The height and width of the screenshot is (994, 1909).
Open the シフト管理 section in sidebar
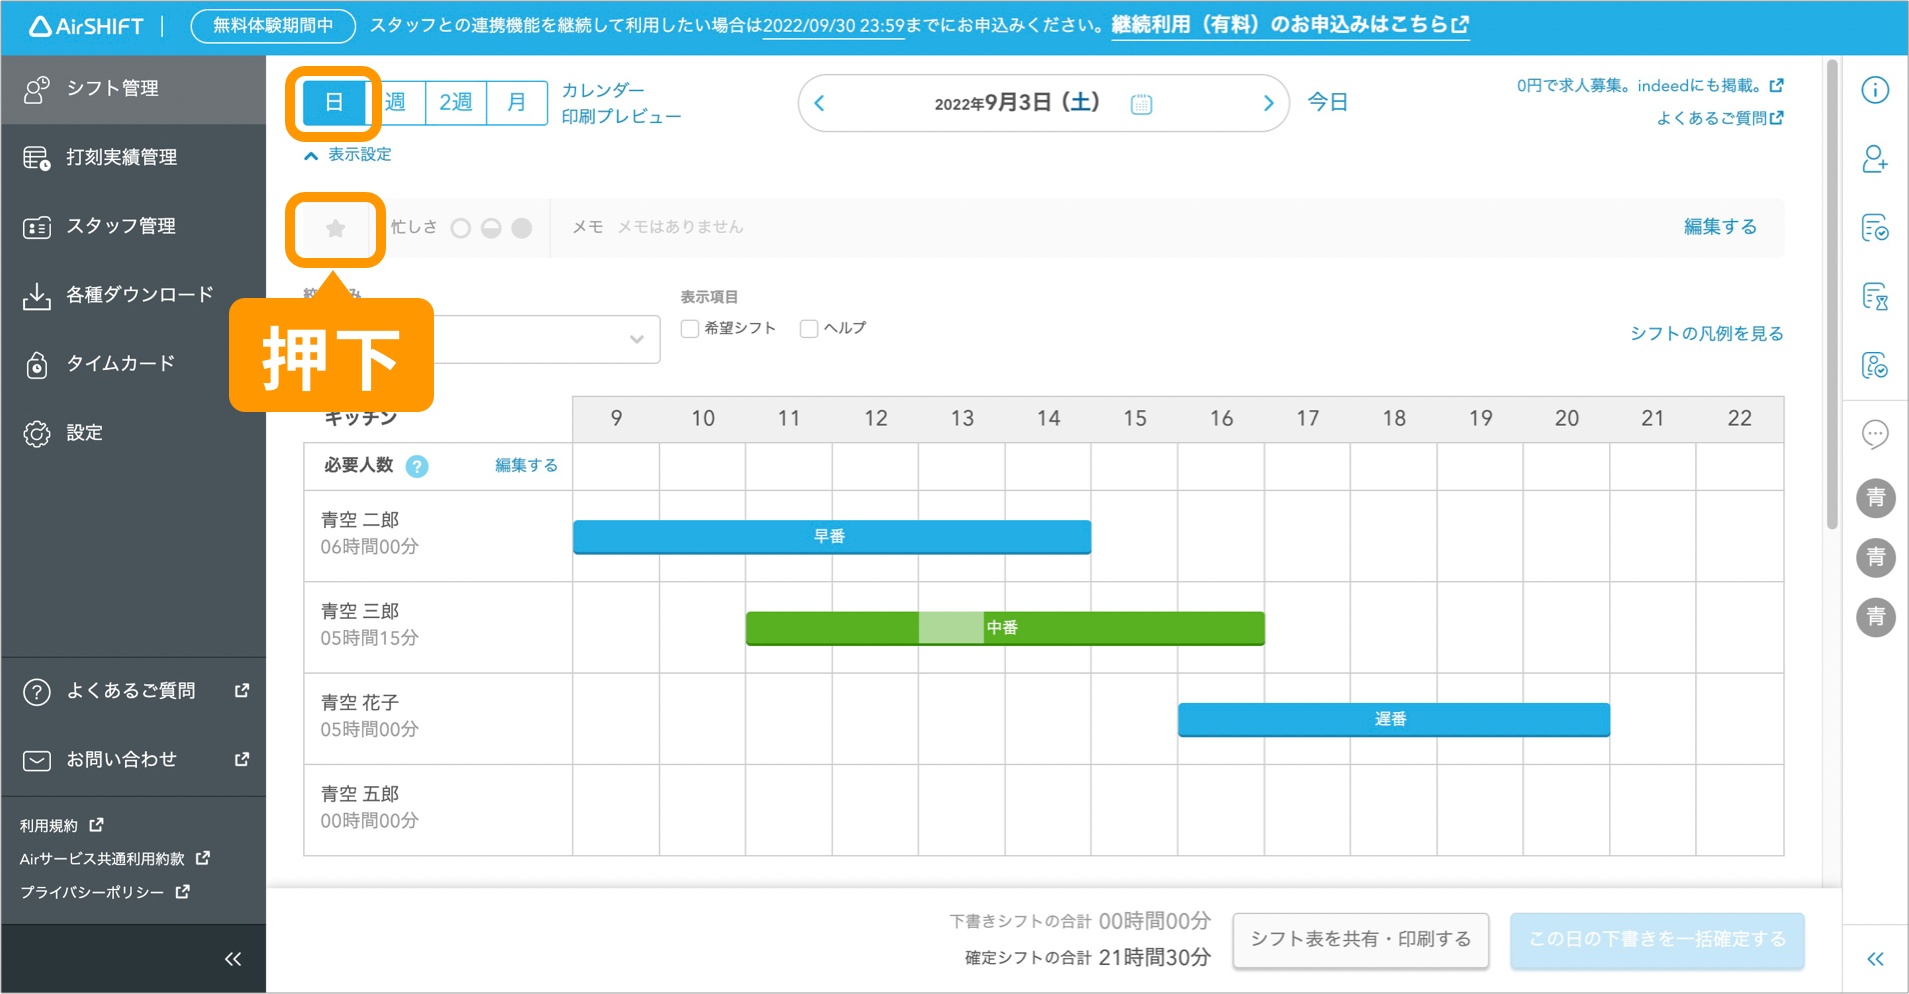click(x=110, y=89)
